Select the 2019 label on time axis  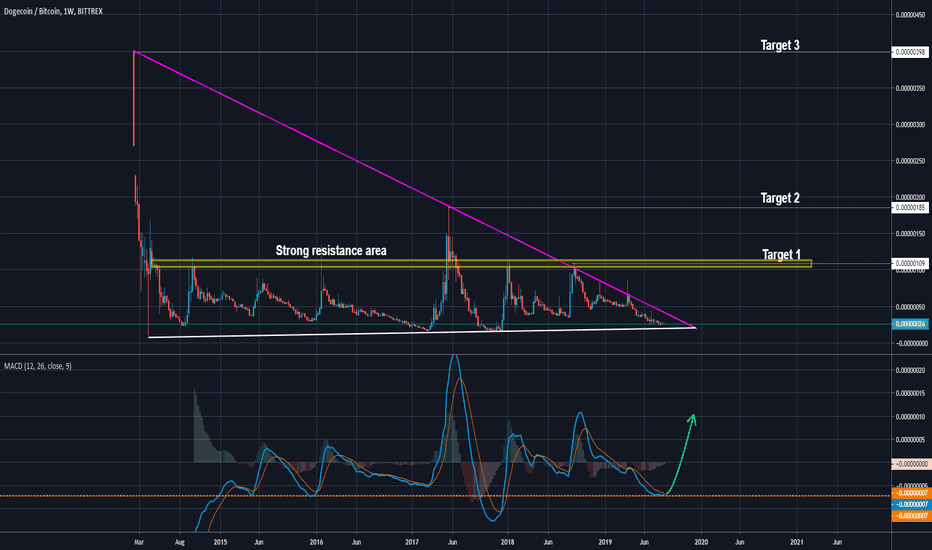point(605,542)
